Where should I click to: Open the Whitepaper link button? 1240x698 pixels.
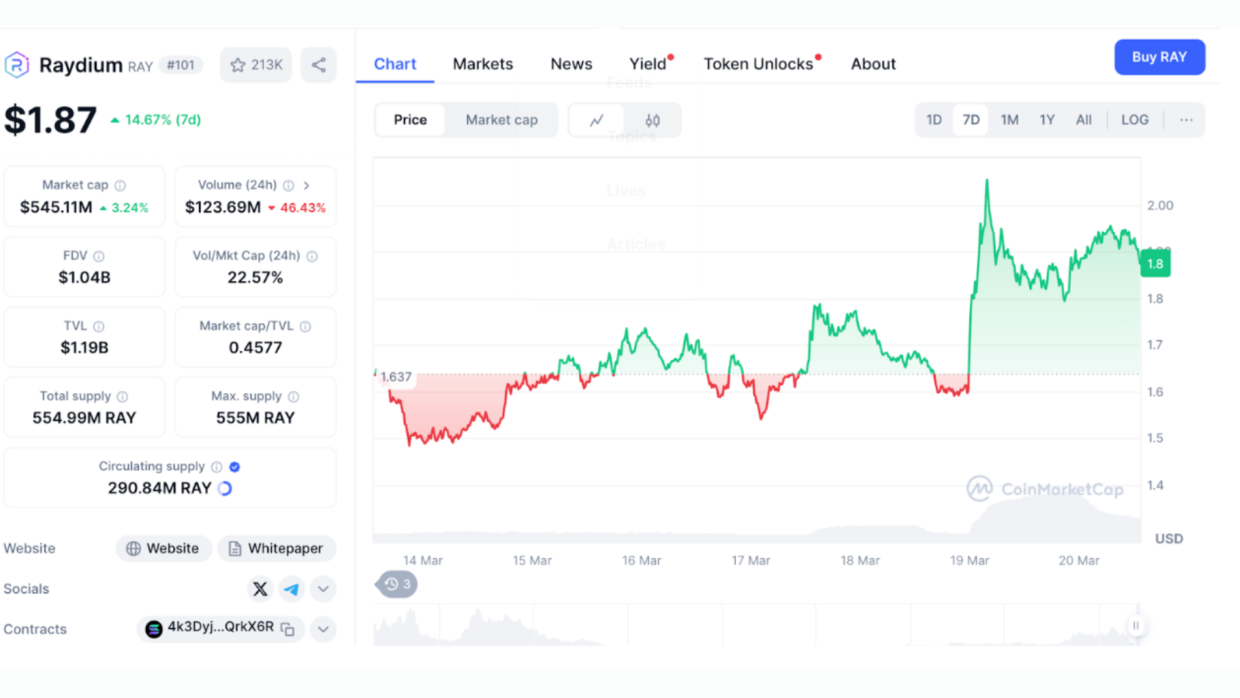[277, 548]
